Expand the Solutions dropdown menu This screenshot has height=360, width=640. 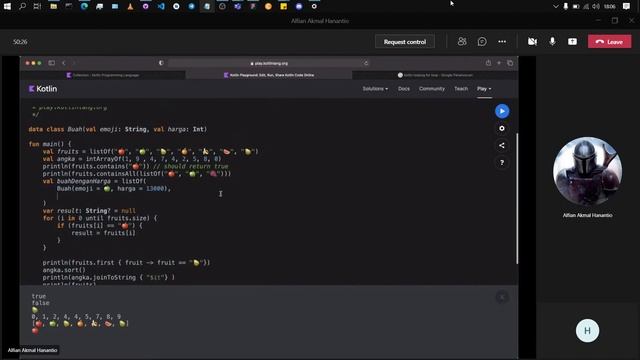(375, 89)
